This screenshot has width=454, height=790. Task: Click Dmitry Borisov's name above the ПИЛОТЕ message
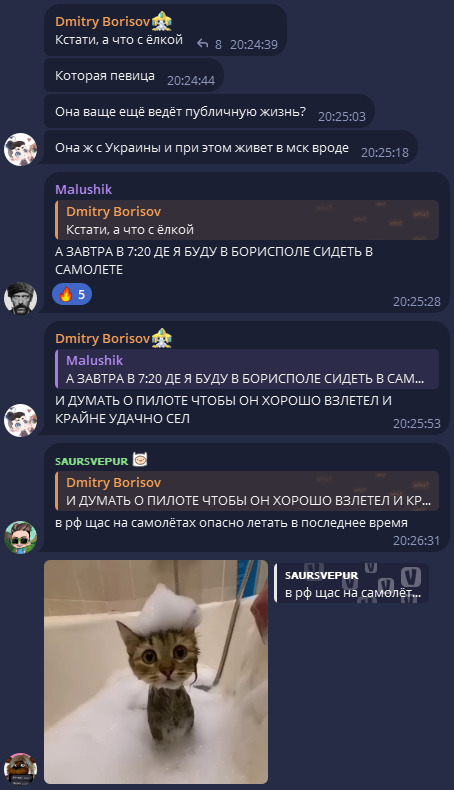pos(103,339)
